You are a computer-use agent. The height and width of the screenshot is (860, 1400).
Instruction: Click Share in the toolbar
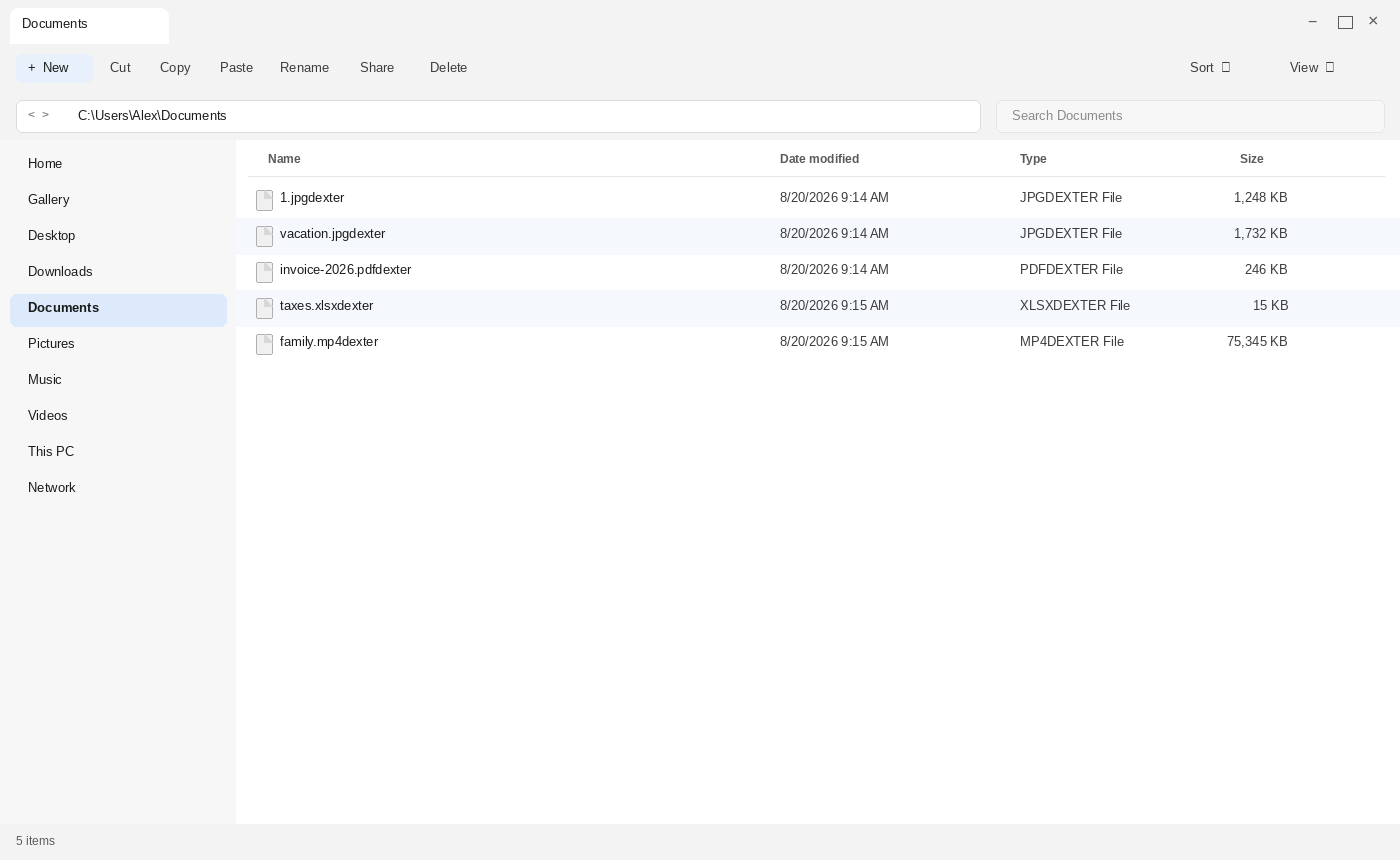click(377, 68)
